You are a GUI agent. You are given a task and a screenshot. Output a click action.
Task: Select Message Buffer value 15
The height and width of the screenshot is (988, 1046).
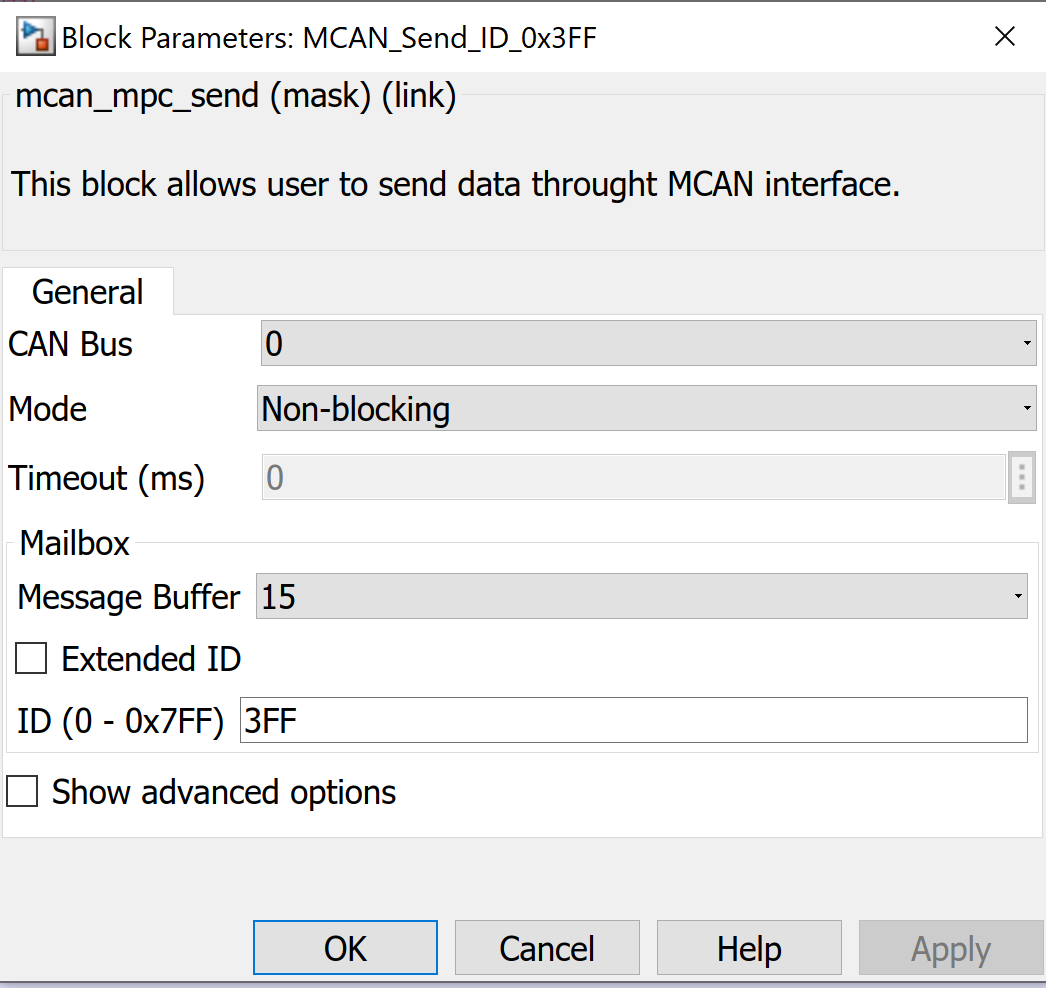tap(600, 596)
